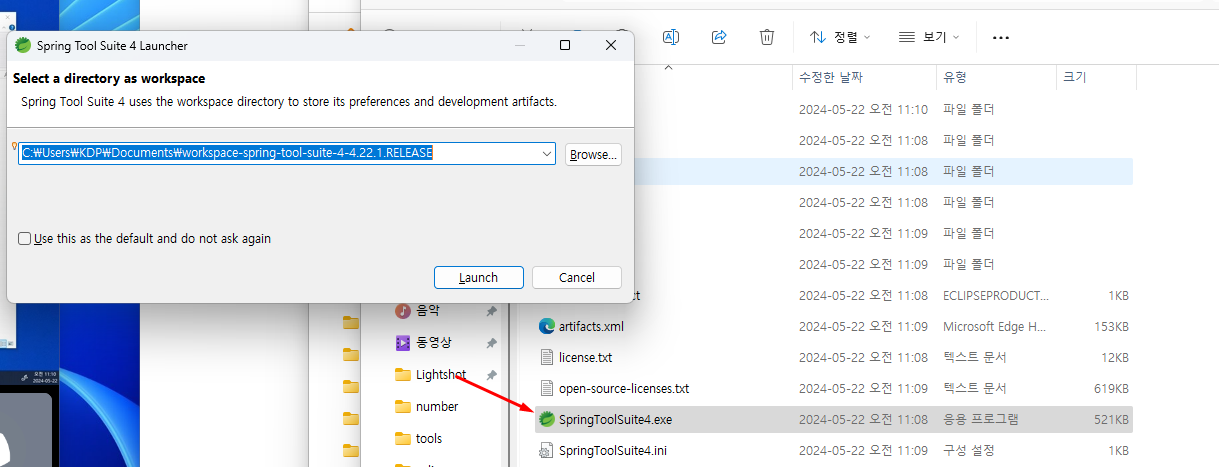This screenshot has width=1219, height=467.
Task: Click the 'Microsoft Edge H...' type cell
Action: point(996,326)
